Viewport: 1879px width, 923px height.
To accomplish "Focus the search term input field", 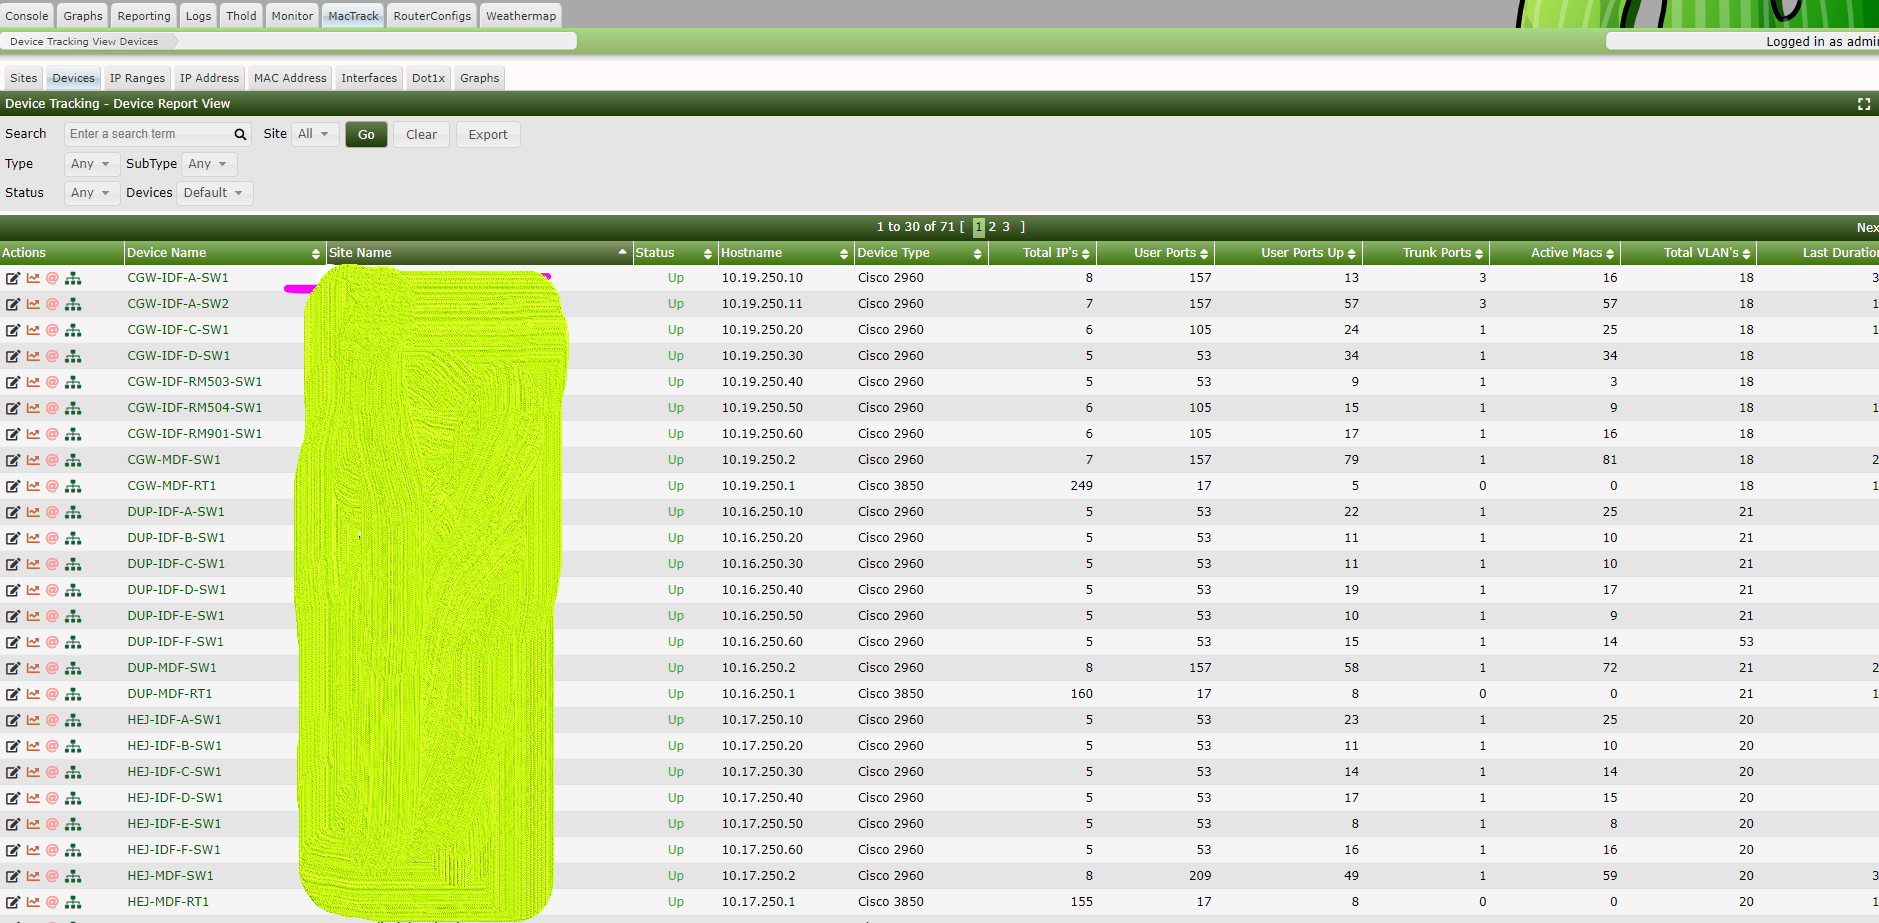I will tap(148, 134).
